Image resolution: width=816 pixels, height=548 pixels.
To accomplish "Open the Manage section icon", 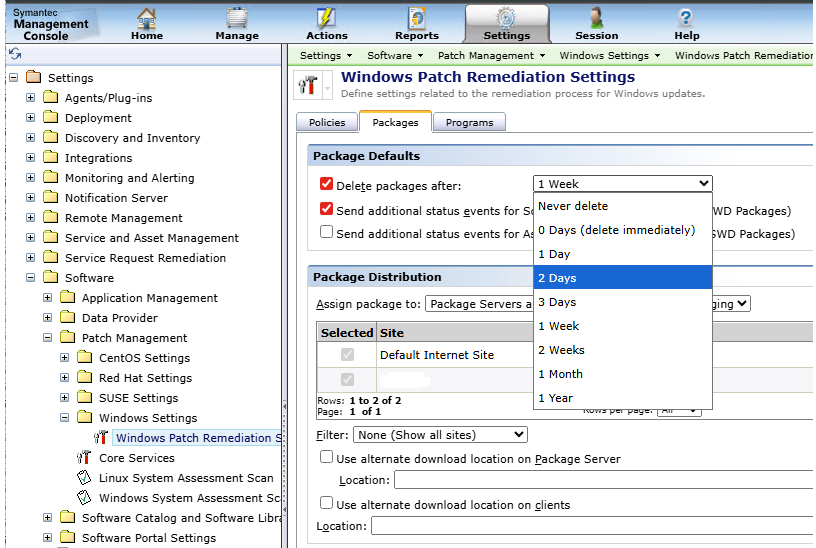I will click(237, 19).
